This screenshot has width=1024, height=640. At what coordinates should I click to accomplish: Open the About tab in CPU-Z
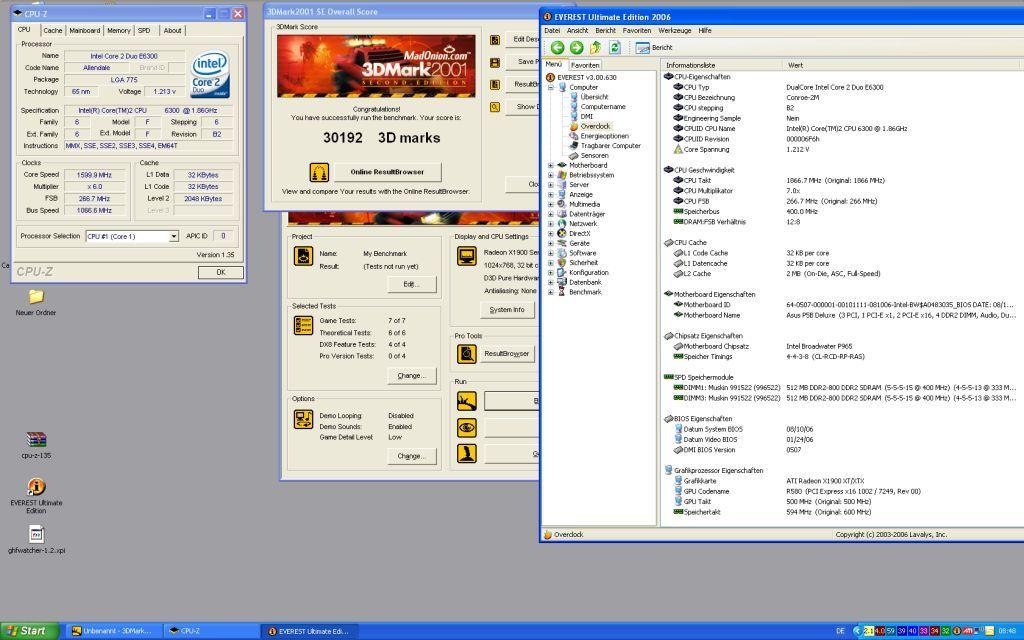tap(172, 31)
